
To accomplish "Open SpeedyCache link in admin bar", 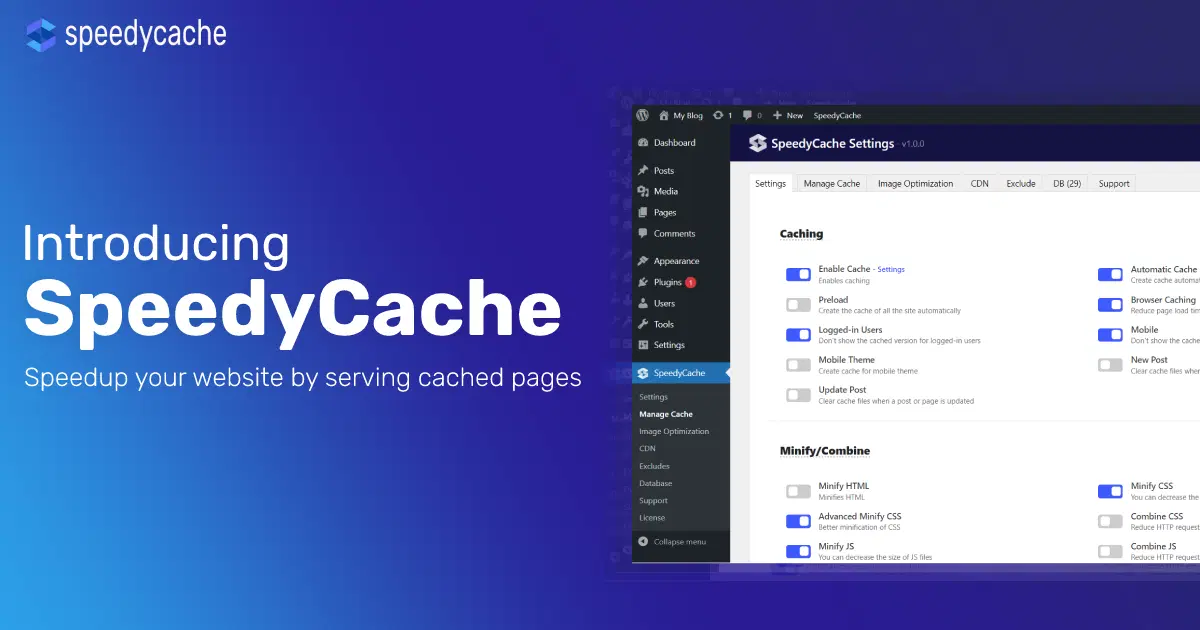I will click(x=837, y=116).
